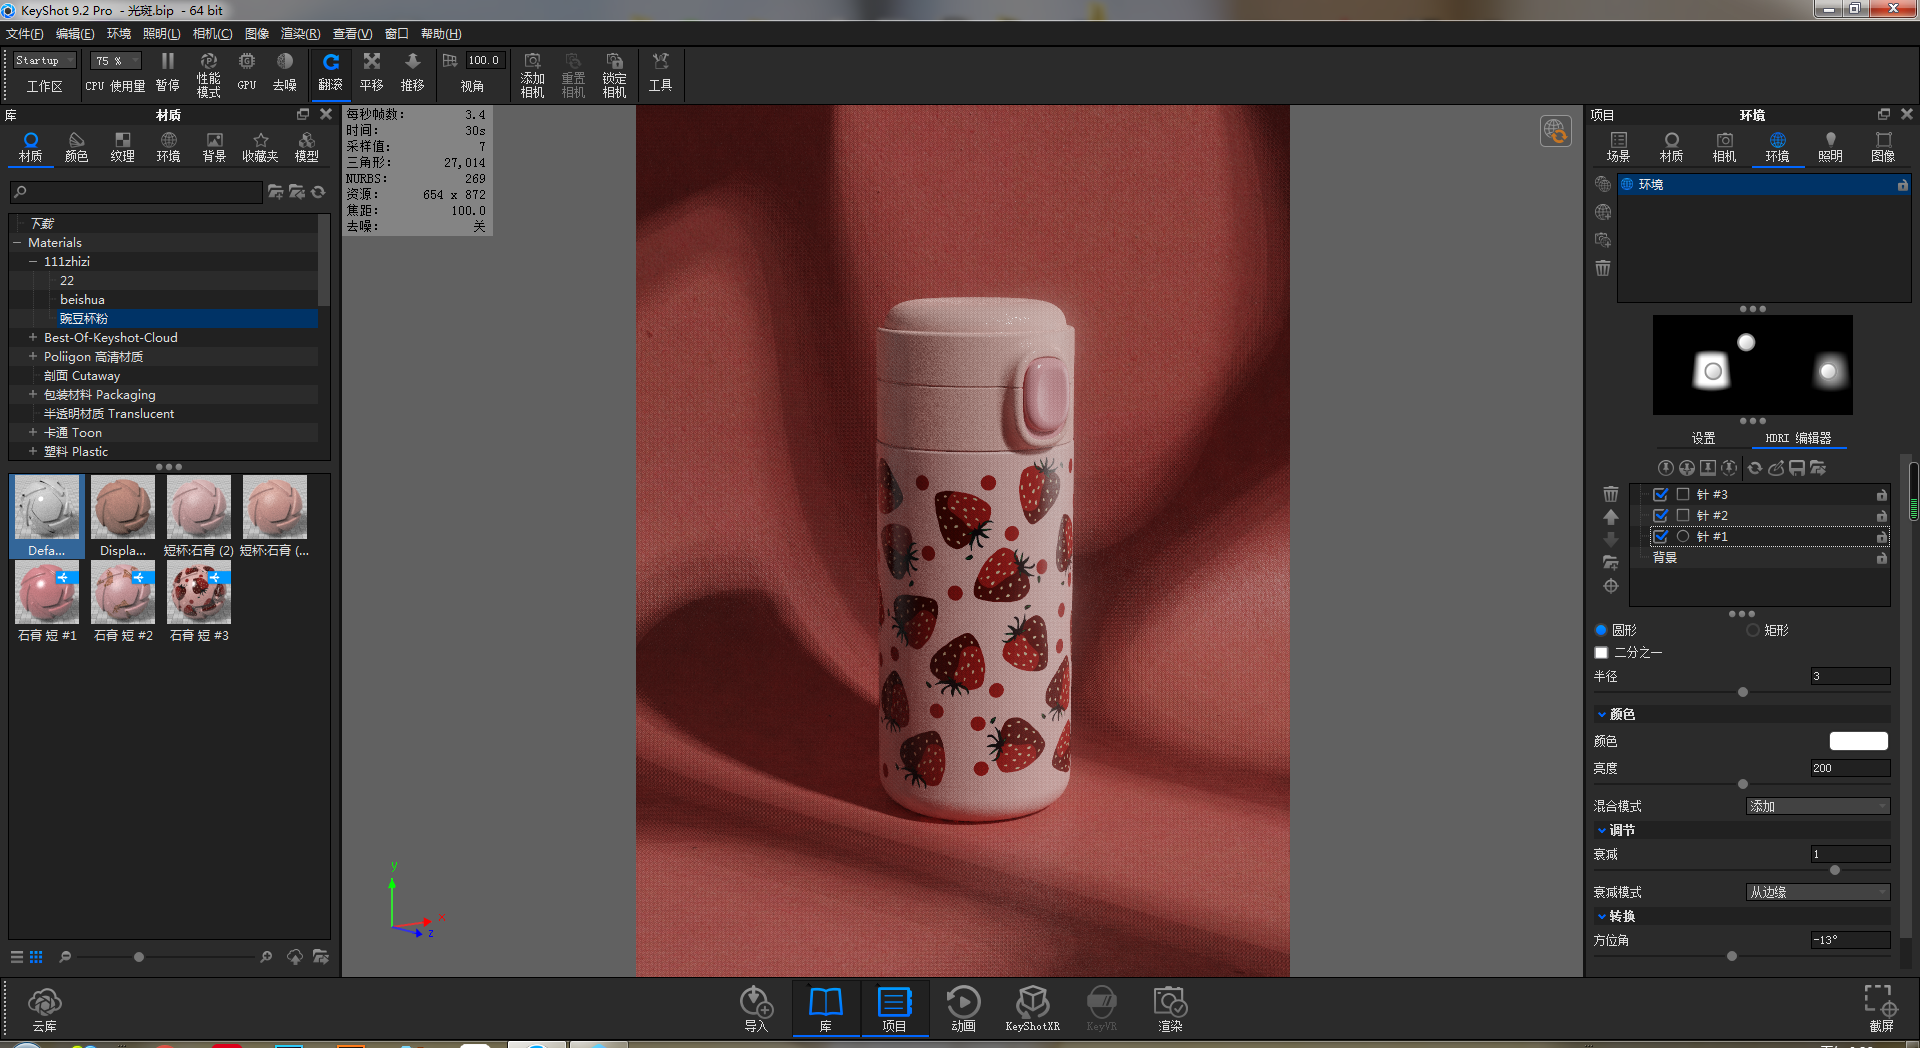The height and width of the screenshot is (1048, 1920).
Task: Click the 设置 tab next to HDRI 编辑器
Action: click(x=1703, y=438)
